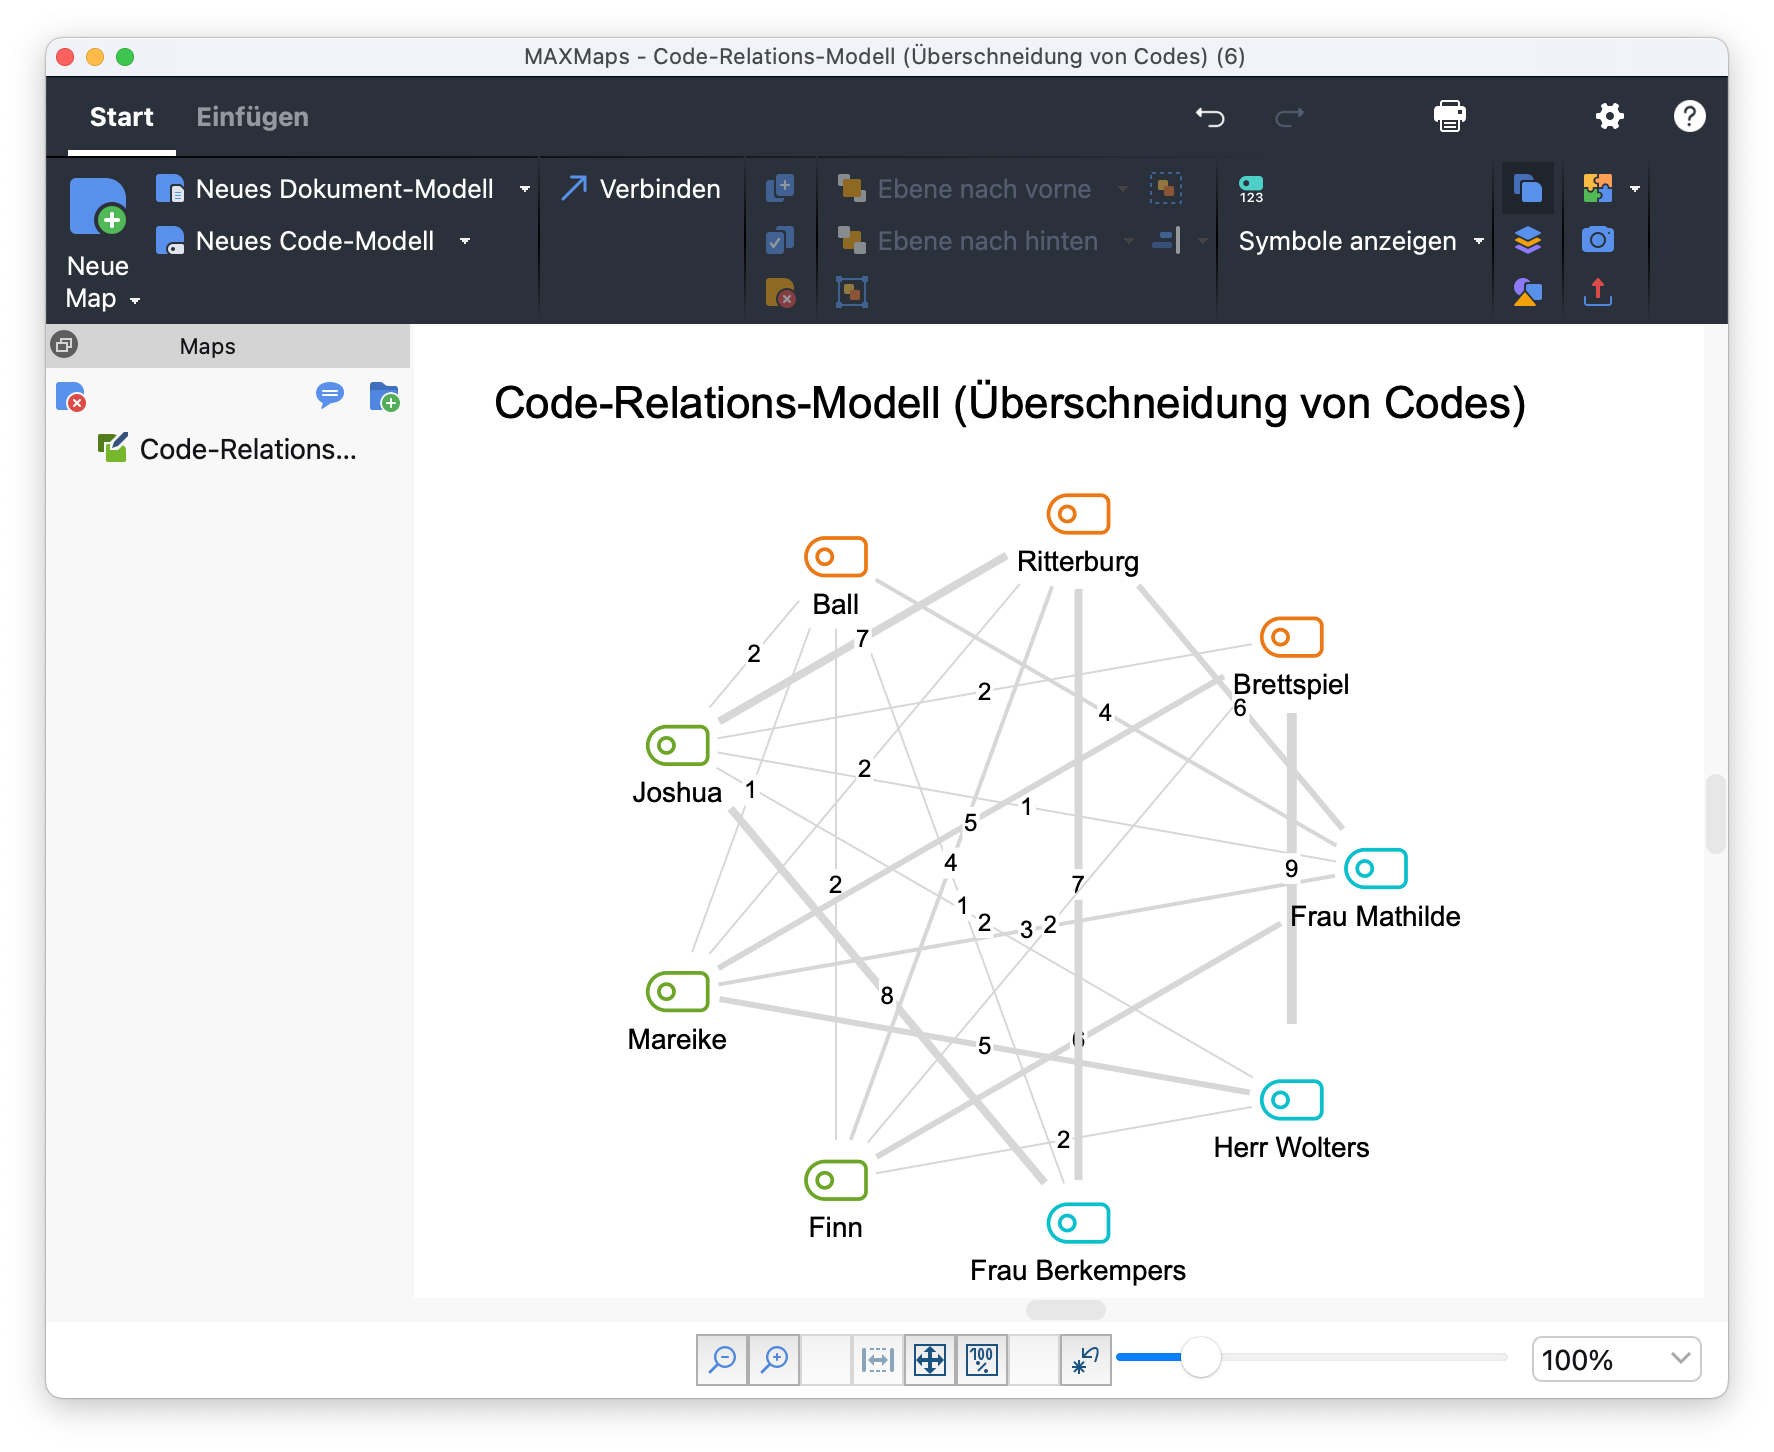Click Neues Dokument-Modell button
Viewport: 1774px width, 1452px height.
pos(325,189)
